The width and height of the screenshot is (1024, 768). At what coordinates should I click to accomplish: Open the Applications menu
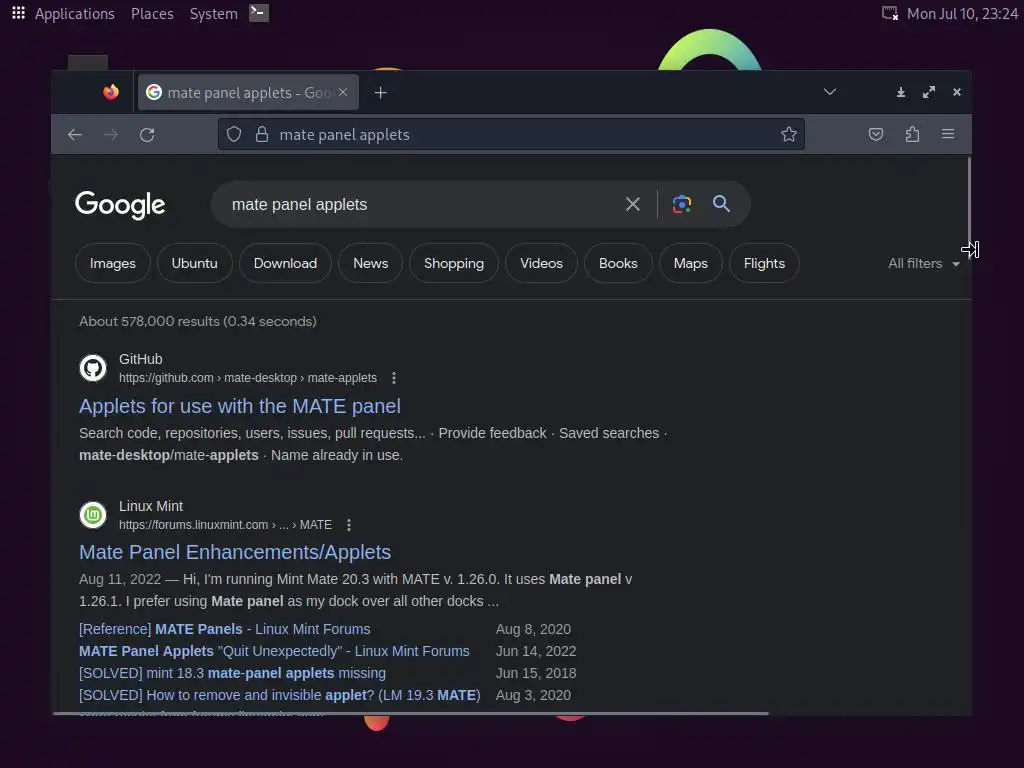tap(74, 14)
